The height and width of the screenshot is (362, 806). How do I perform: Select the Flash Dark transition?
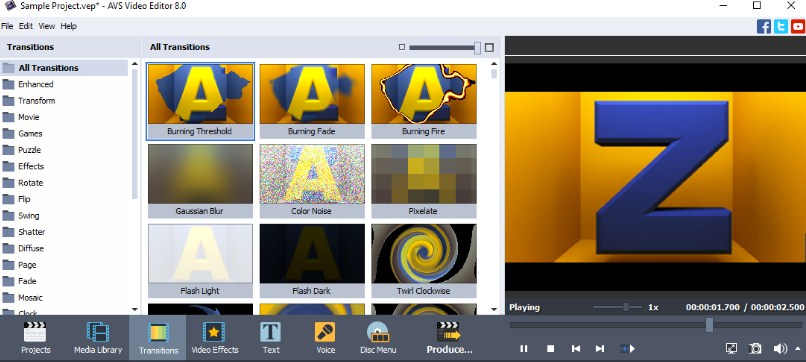[x=312, y=261]
